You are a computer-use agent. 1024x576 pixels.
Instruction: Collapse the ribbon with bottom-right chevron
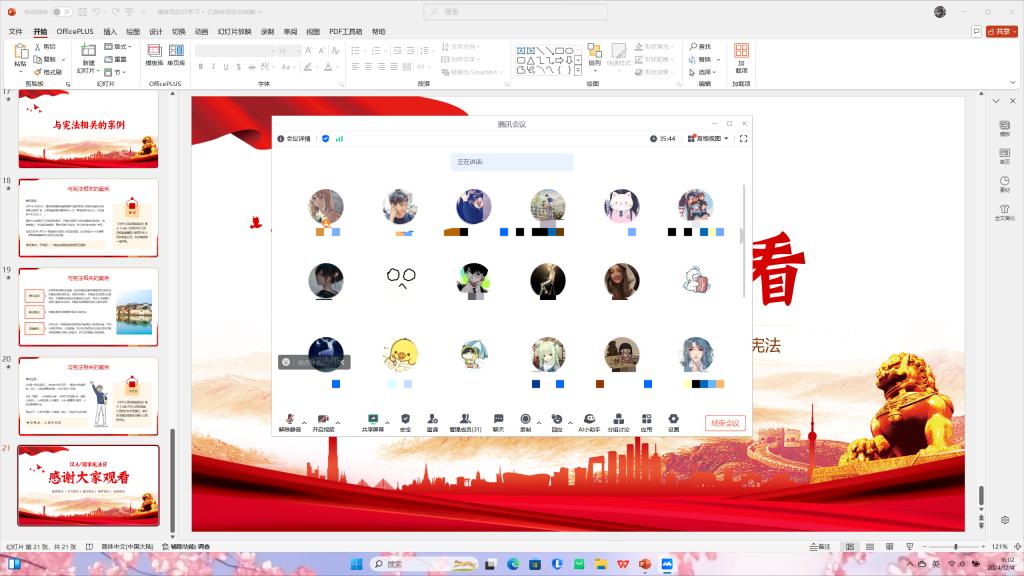click(1012, 83)
